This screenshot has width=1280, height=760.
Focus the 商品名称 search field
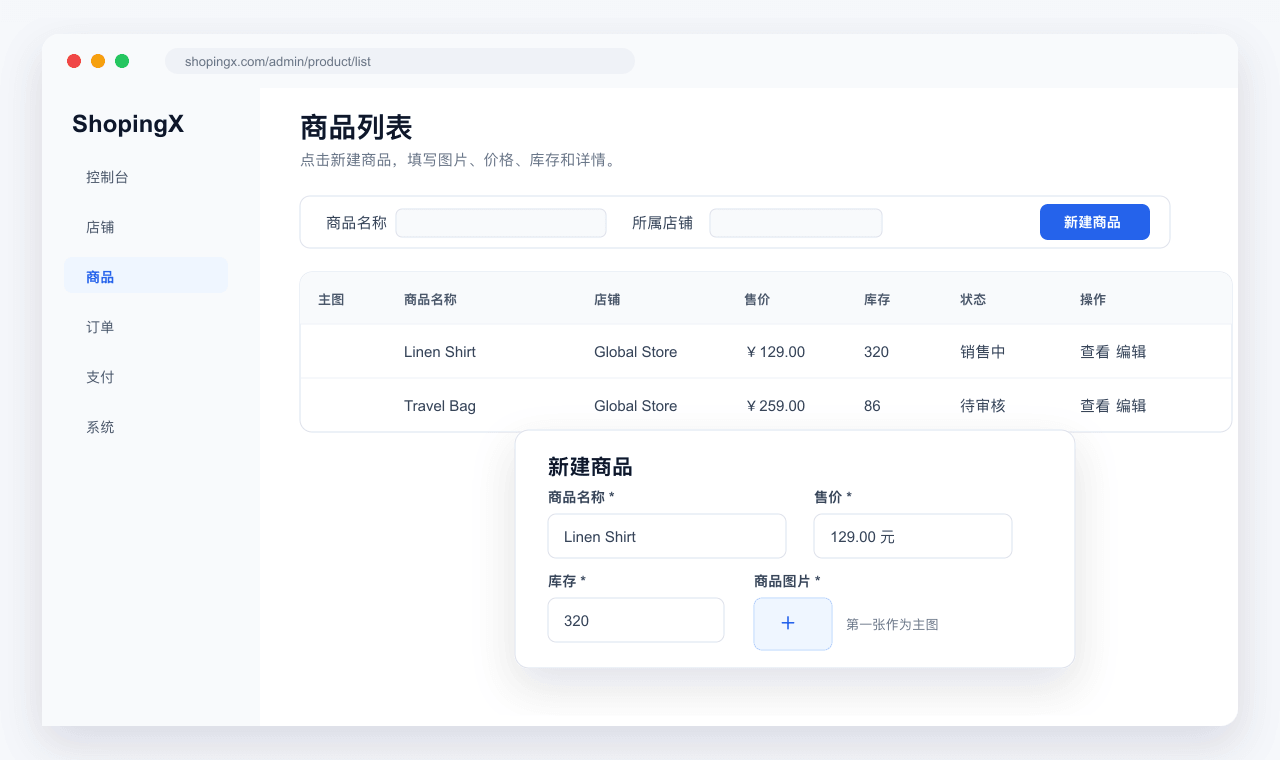501,223
